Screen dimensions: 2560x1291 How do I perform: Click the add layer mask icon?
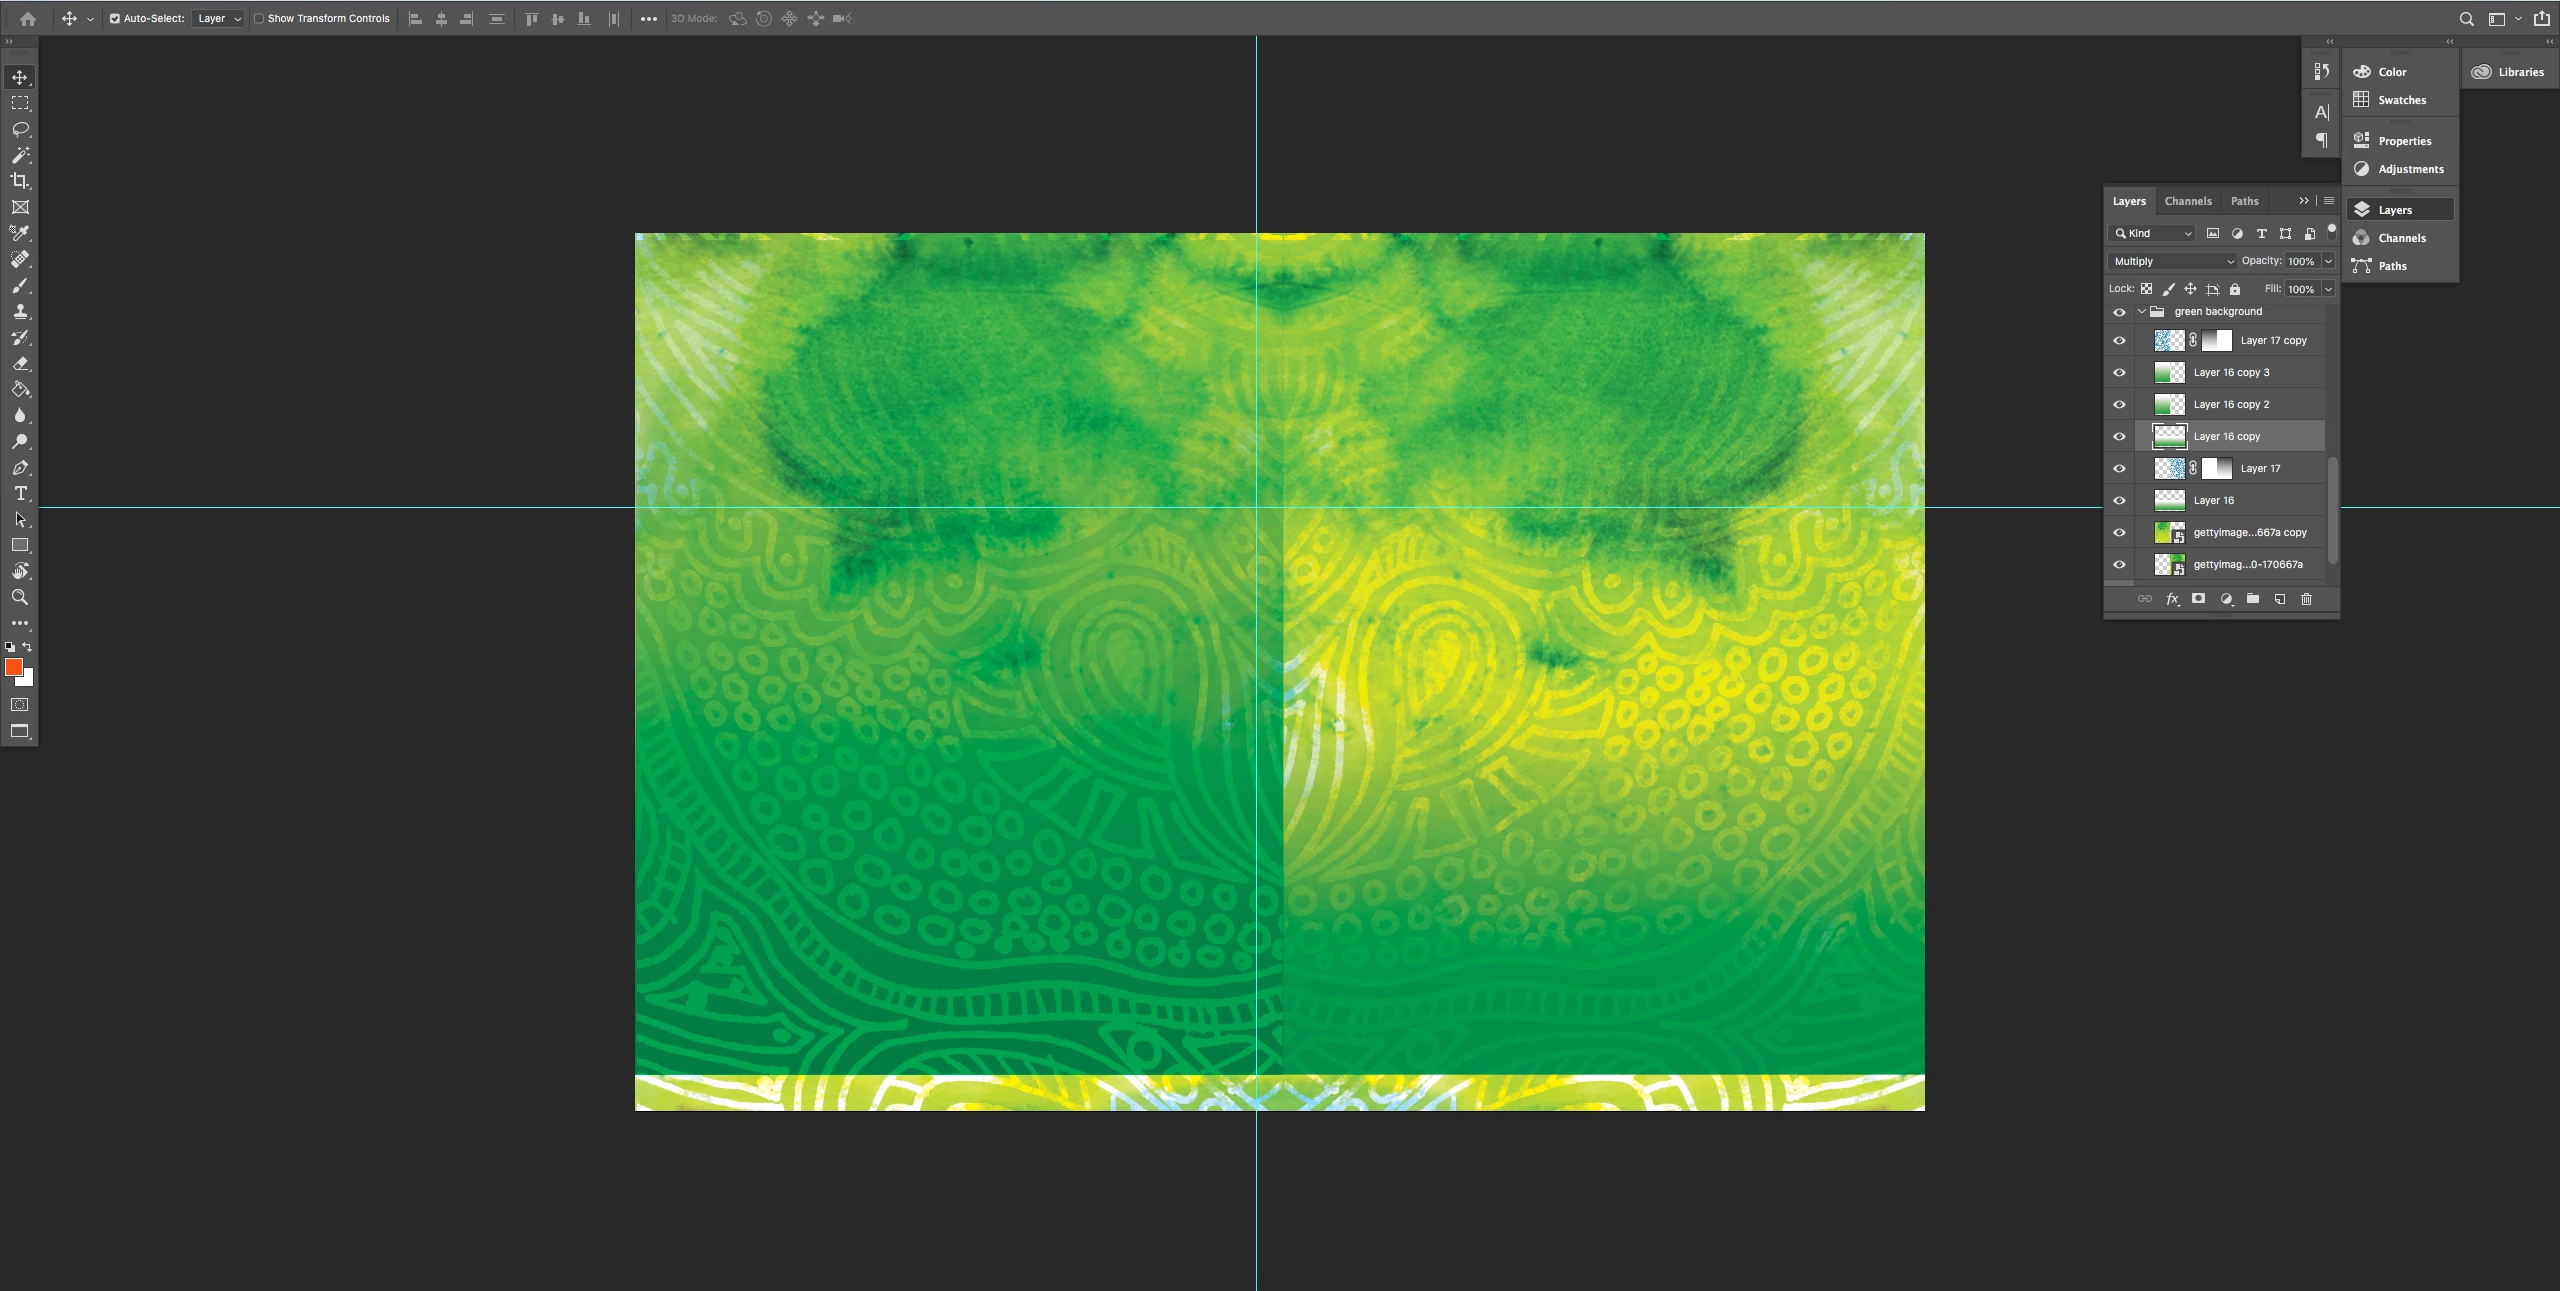[x=2198, y=599]
